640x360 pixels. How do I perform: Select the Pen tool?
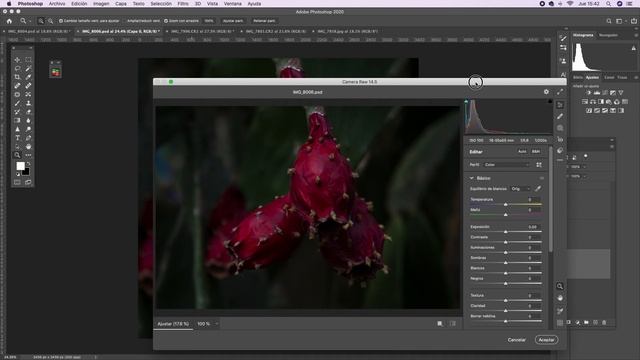tap(28, 138)
